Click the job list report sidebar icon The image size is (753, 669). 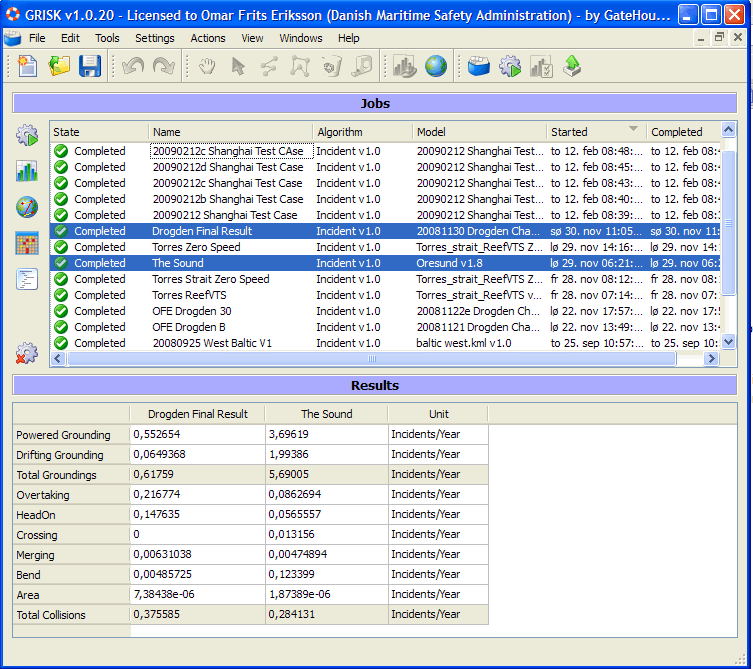(27, 279)
